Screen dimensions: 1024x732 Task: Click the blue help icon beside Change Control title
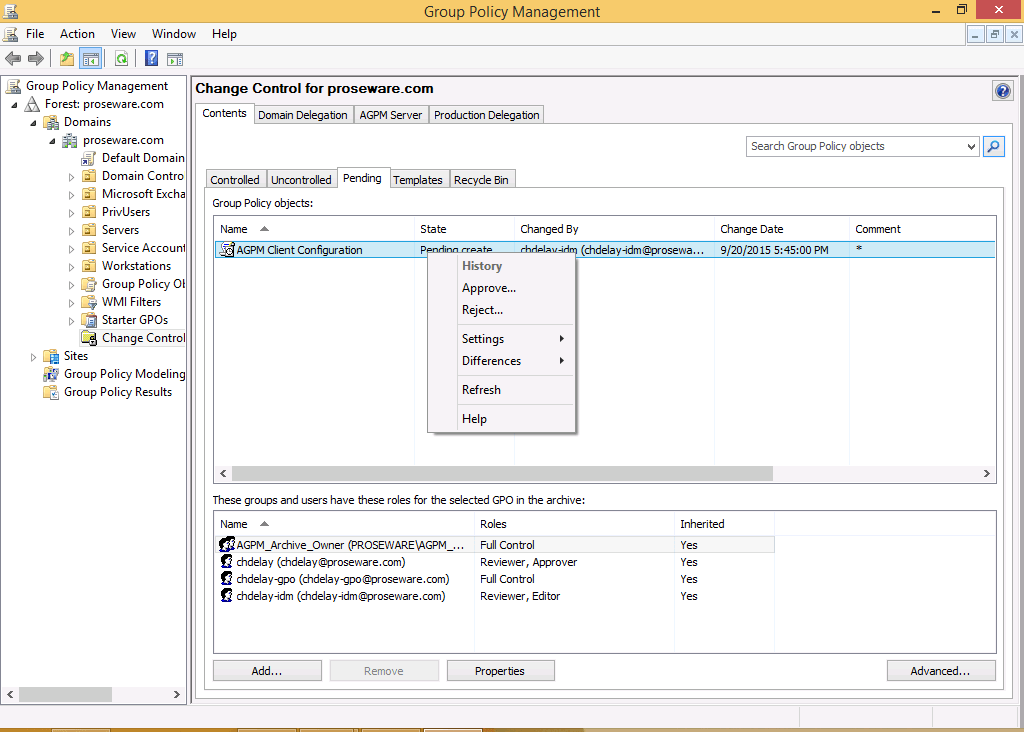point(1002,91)
